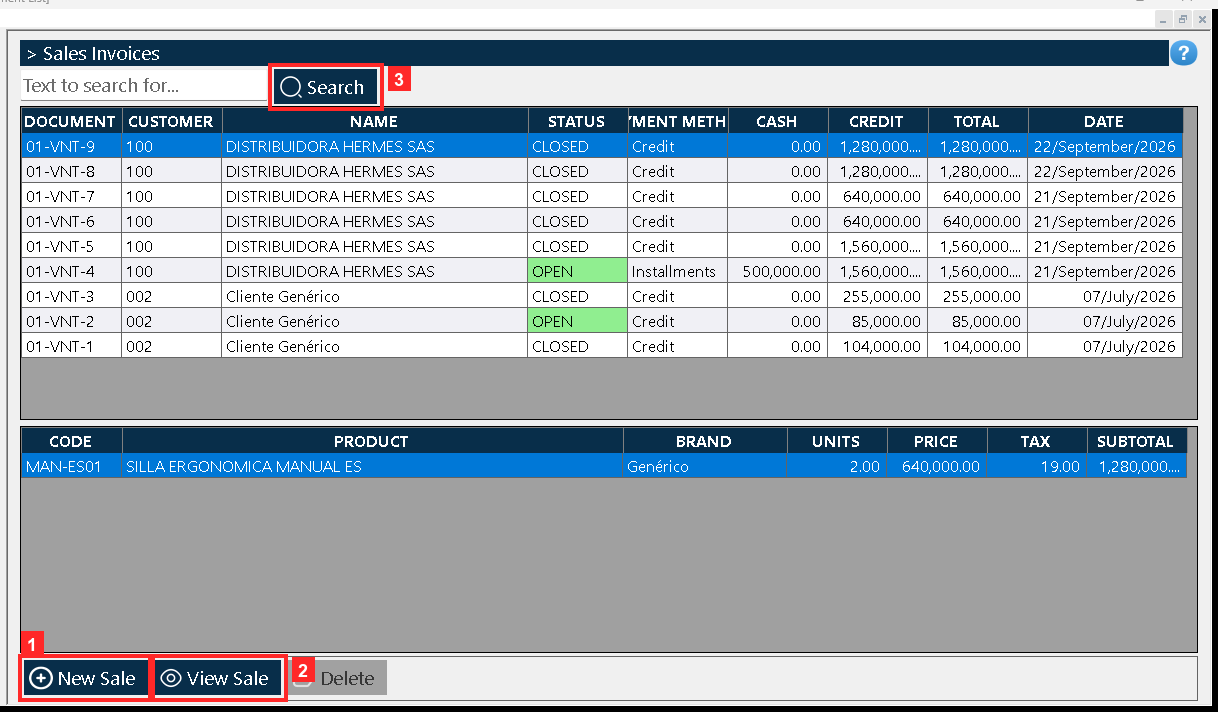Click the Search button
The width and height of the screenshot is (1218, 712).
click(325, 87)
